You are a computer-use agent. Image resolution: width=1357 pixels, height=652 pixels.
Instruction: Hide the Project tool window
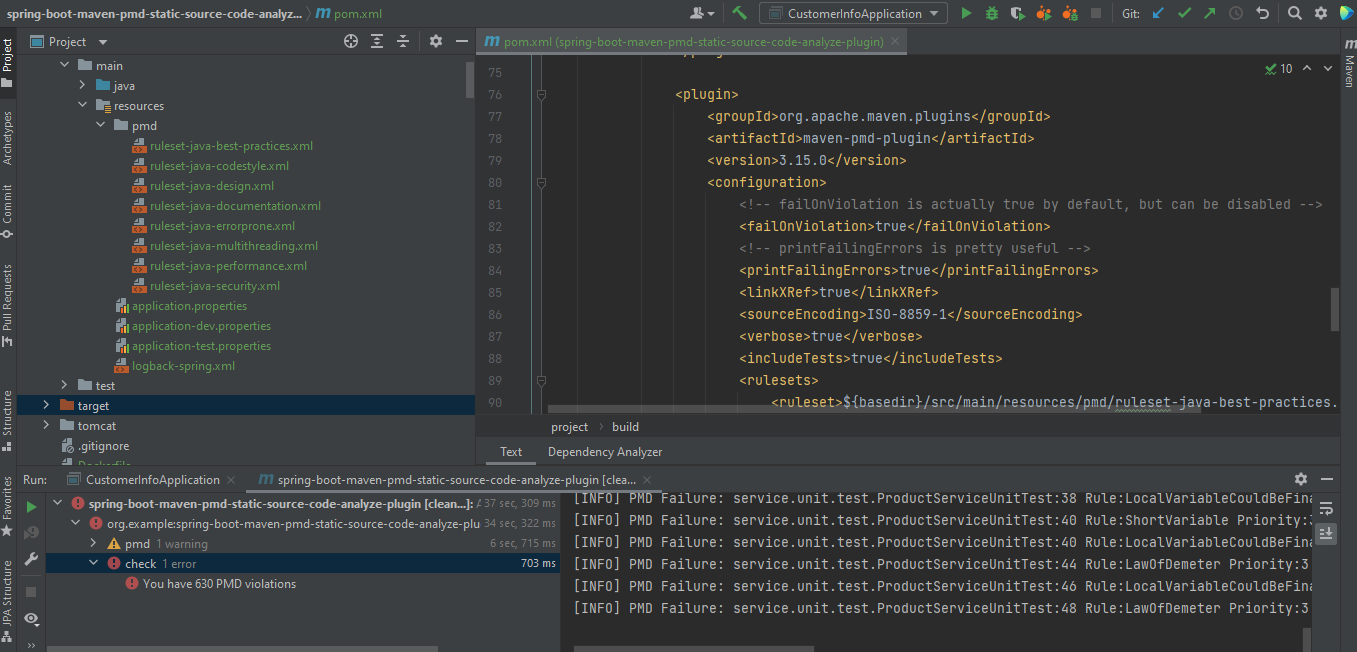[x=461, y=41]
